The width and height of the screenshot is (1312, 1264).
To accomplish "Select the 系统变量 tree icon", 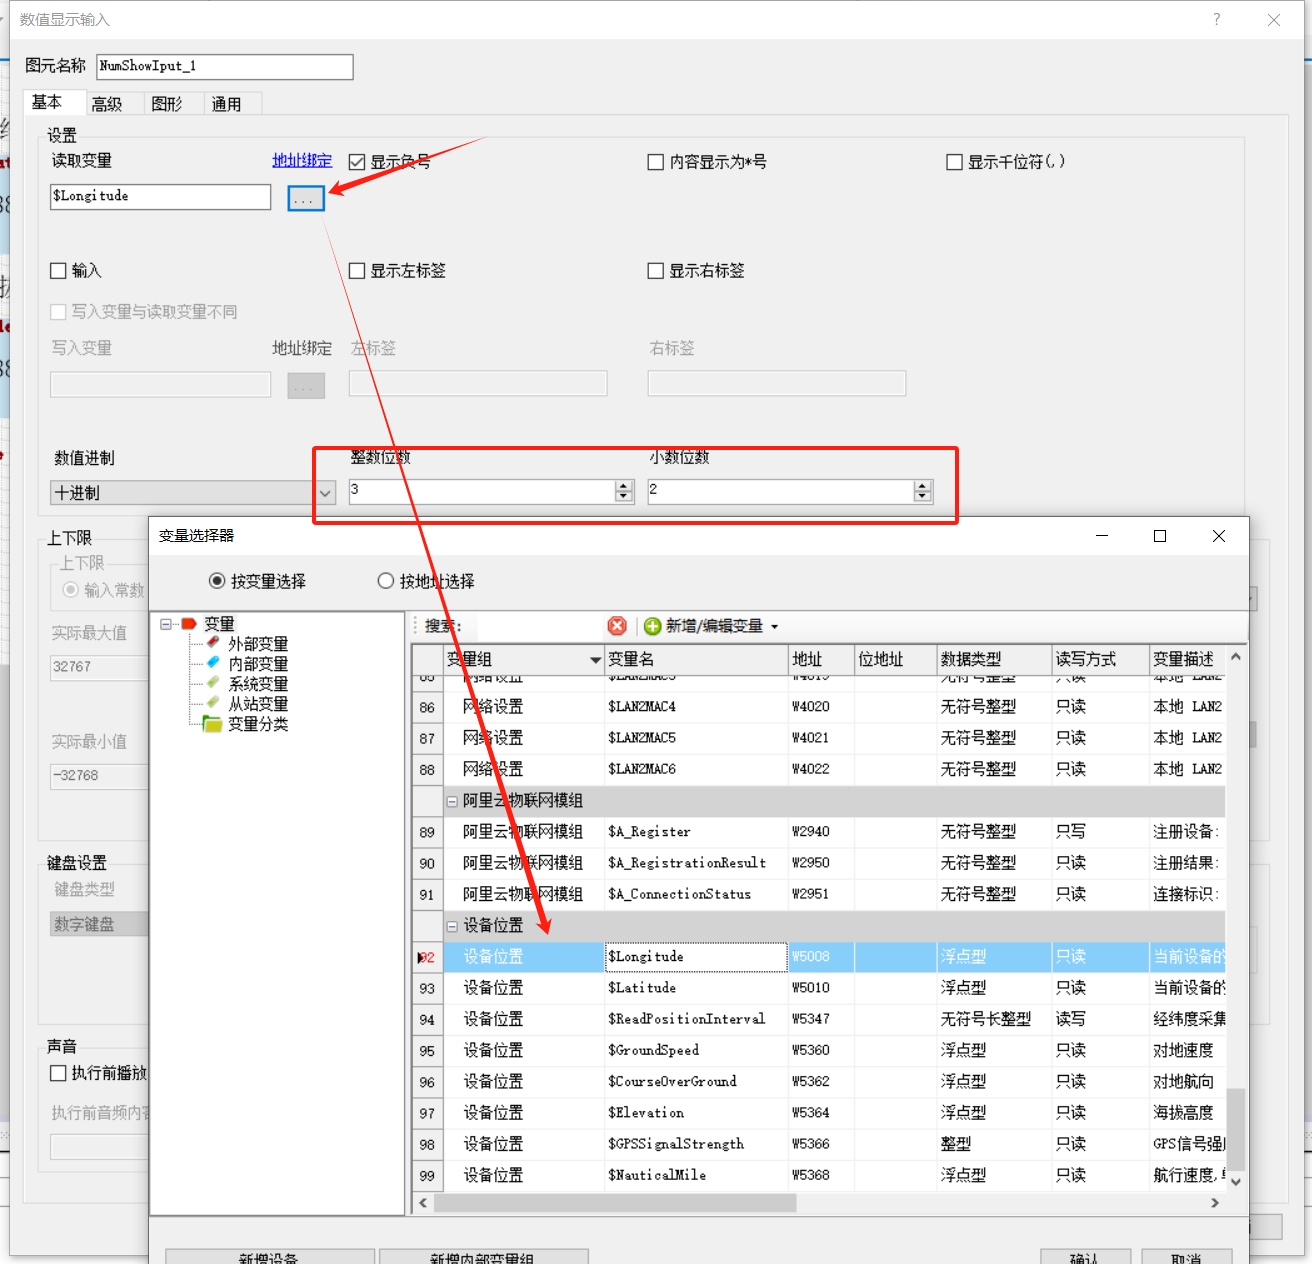I will pos(213,683).
